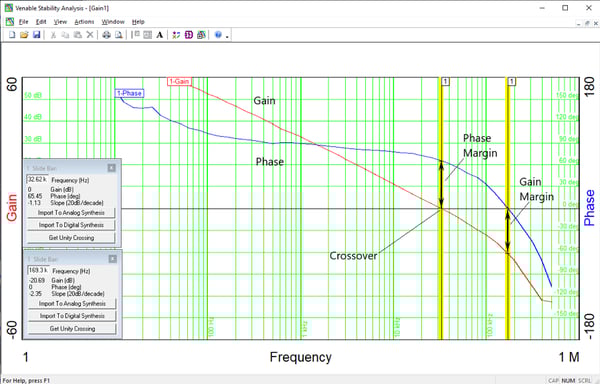Open a file using the folder toolbar icon
This screenshot has width=600, height=384.
pos(24,35)
